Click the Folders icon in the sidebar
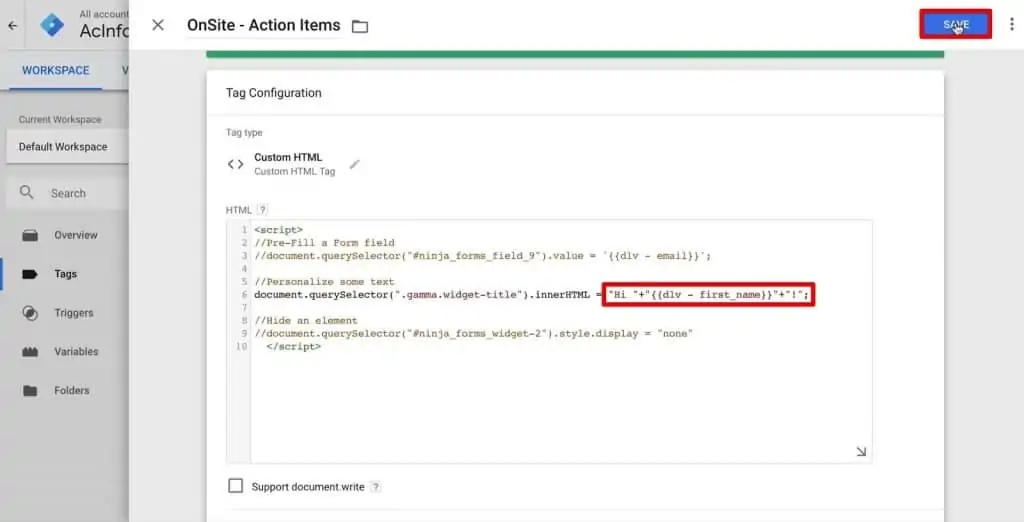 30,391
